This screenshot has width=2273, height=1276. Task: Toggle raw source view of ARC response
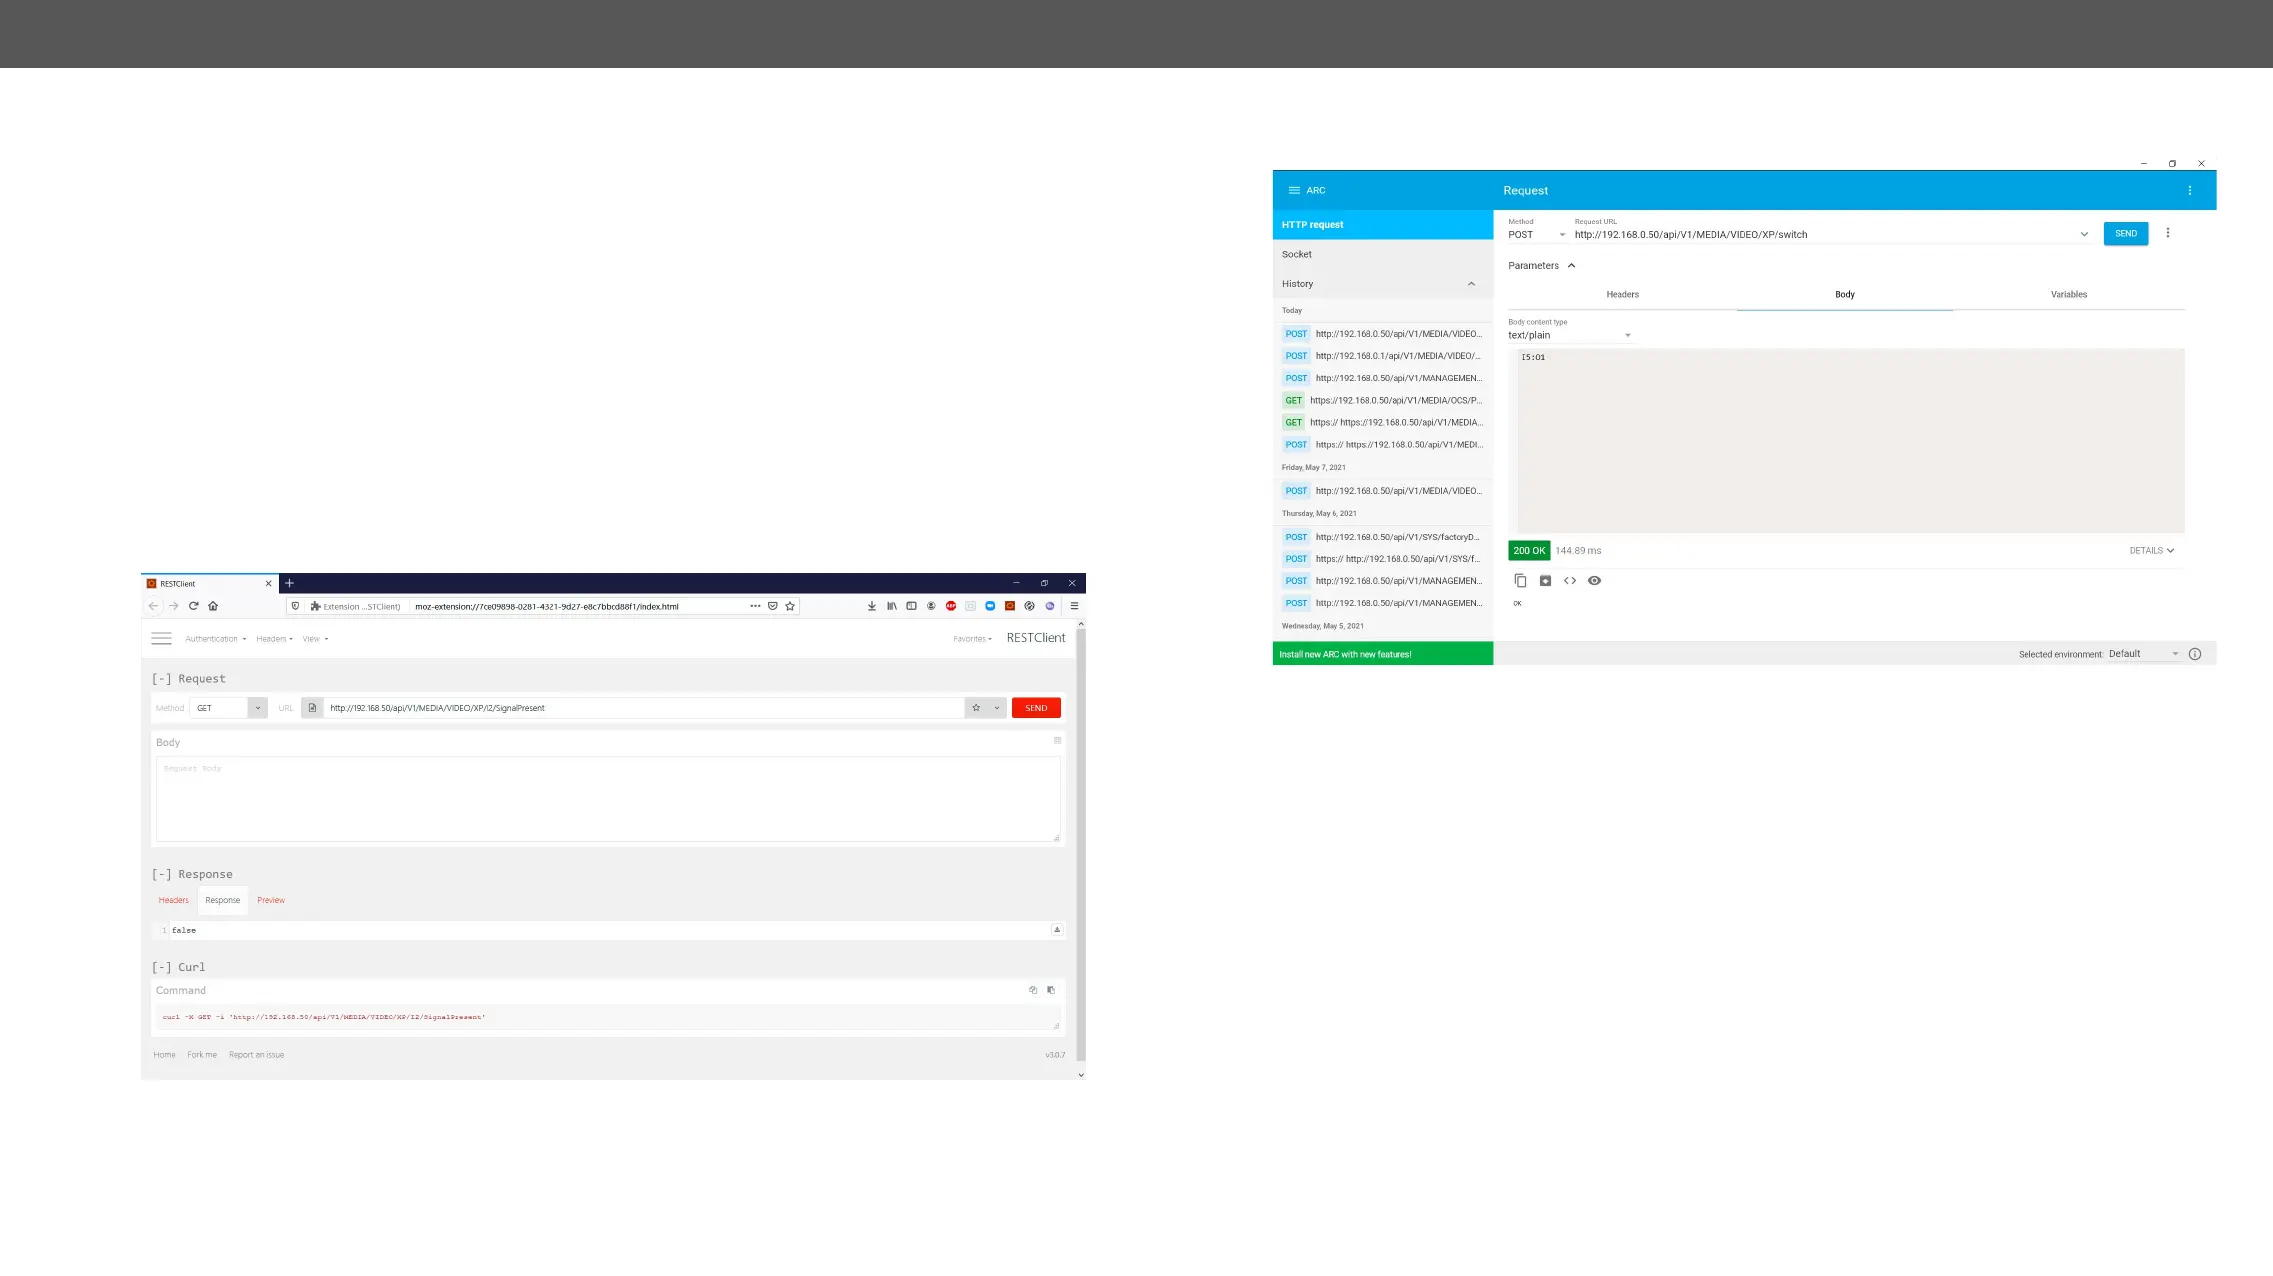(1570, 581)
